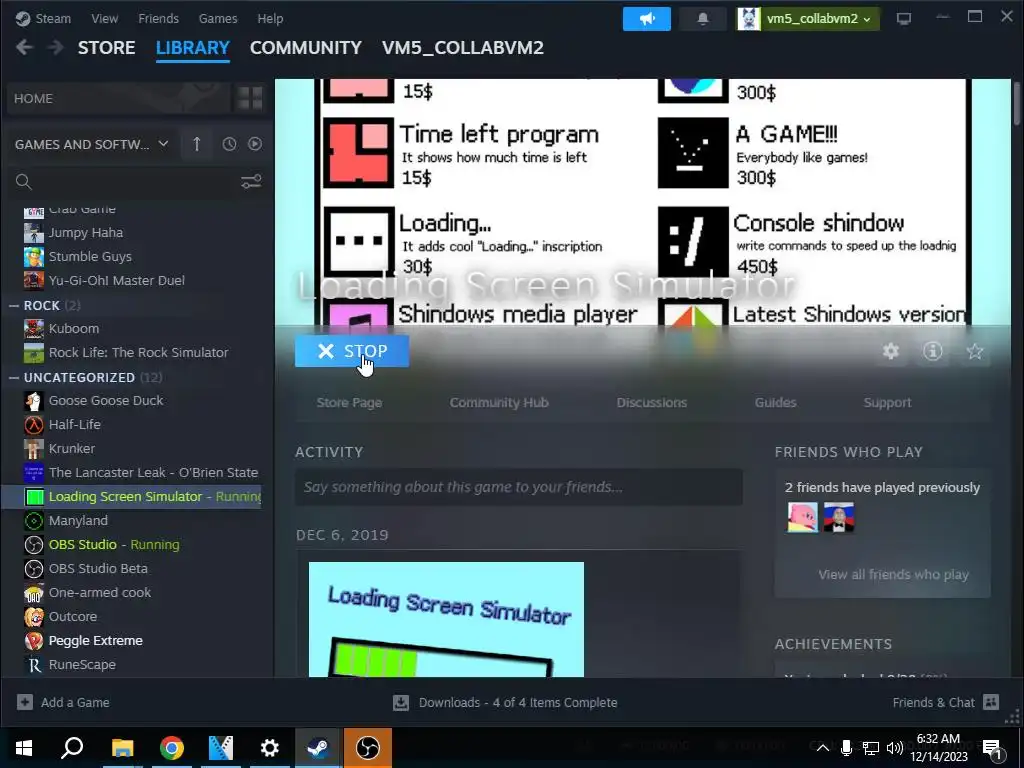Show game info icon
The height and width of the screenshot is (768, 1024).
coord(933,351)
